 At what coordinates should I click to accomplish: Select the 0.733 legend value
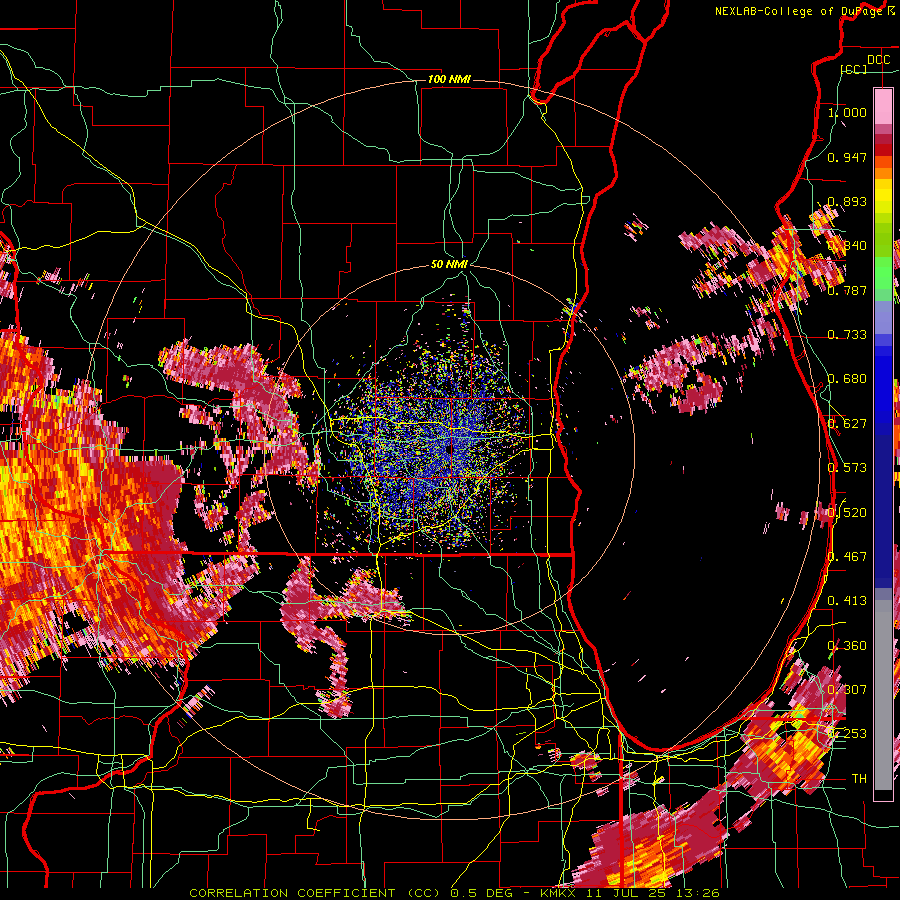847,335
